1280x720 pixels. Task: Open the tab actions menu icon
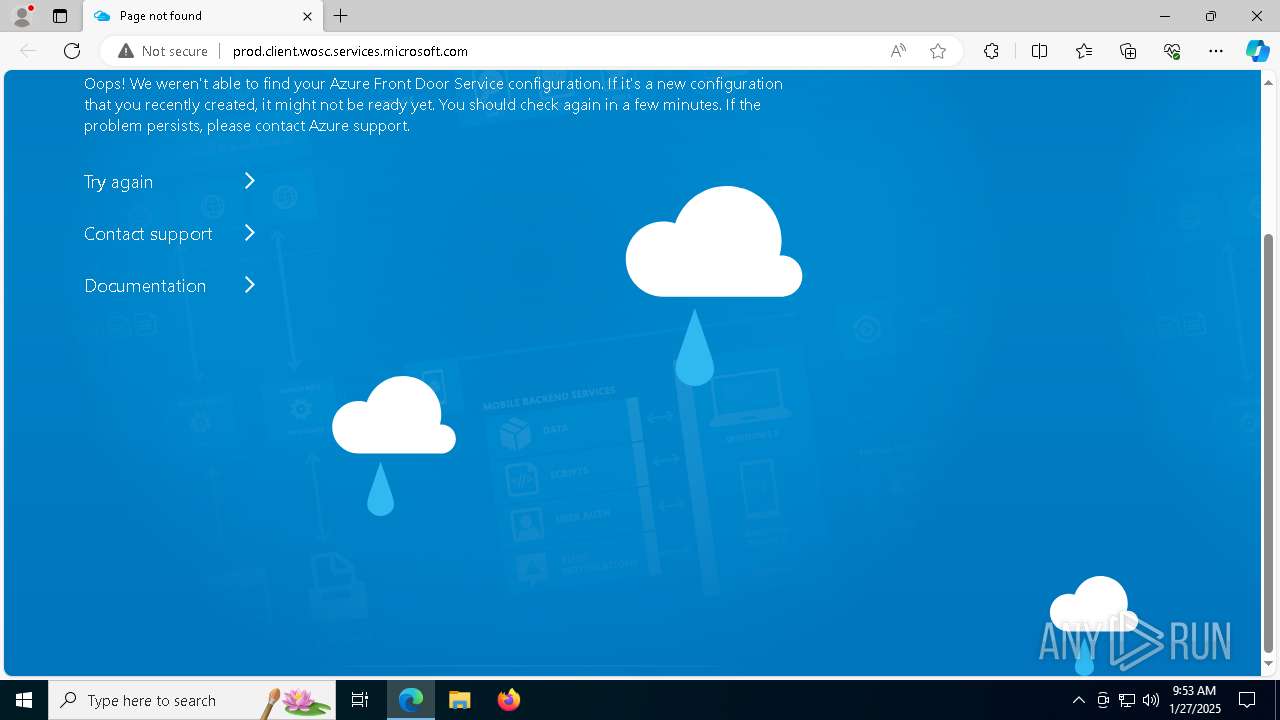point(60,16)
